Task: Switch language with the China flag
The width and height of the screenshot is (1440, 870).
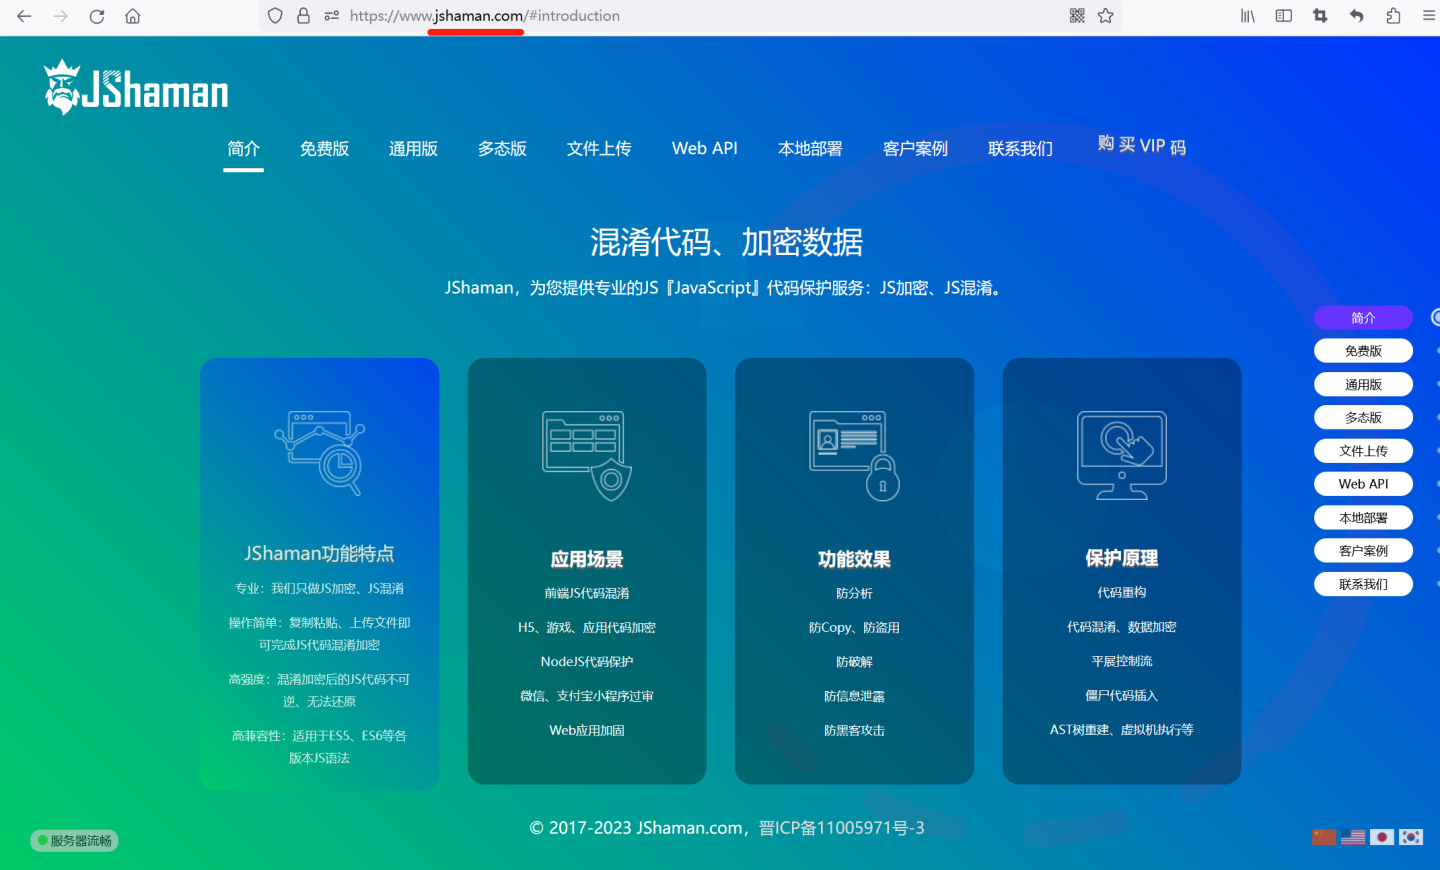Action: (x=1324, y=837)
